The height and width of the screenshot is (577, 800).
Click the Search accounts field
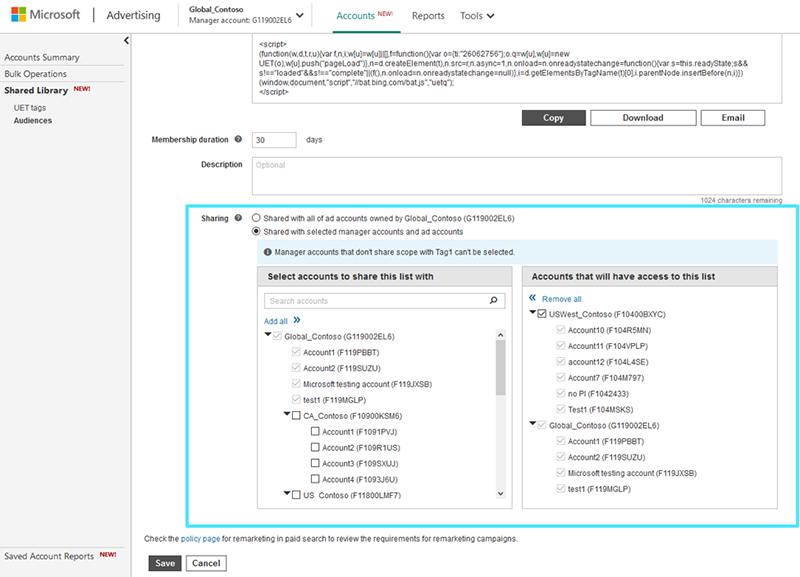[385, 300]
